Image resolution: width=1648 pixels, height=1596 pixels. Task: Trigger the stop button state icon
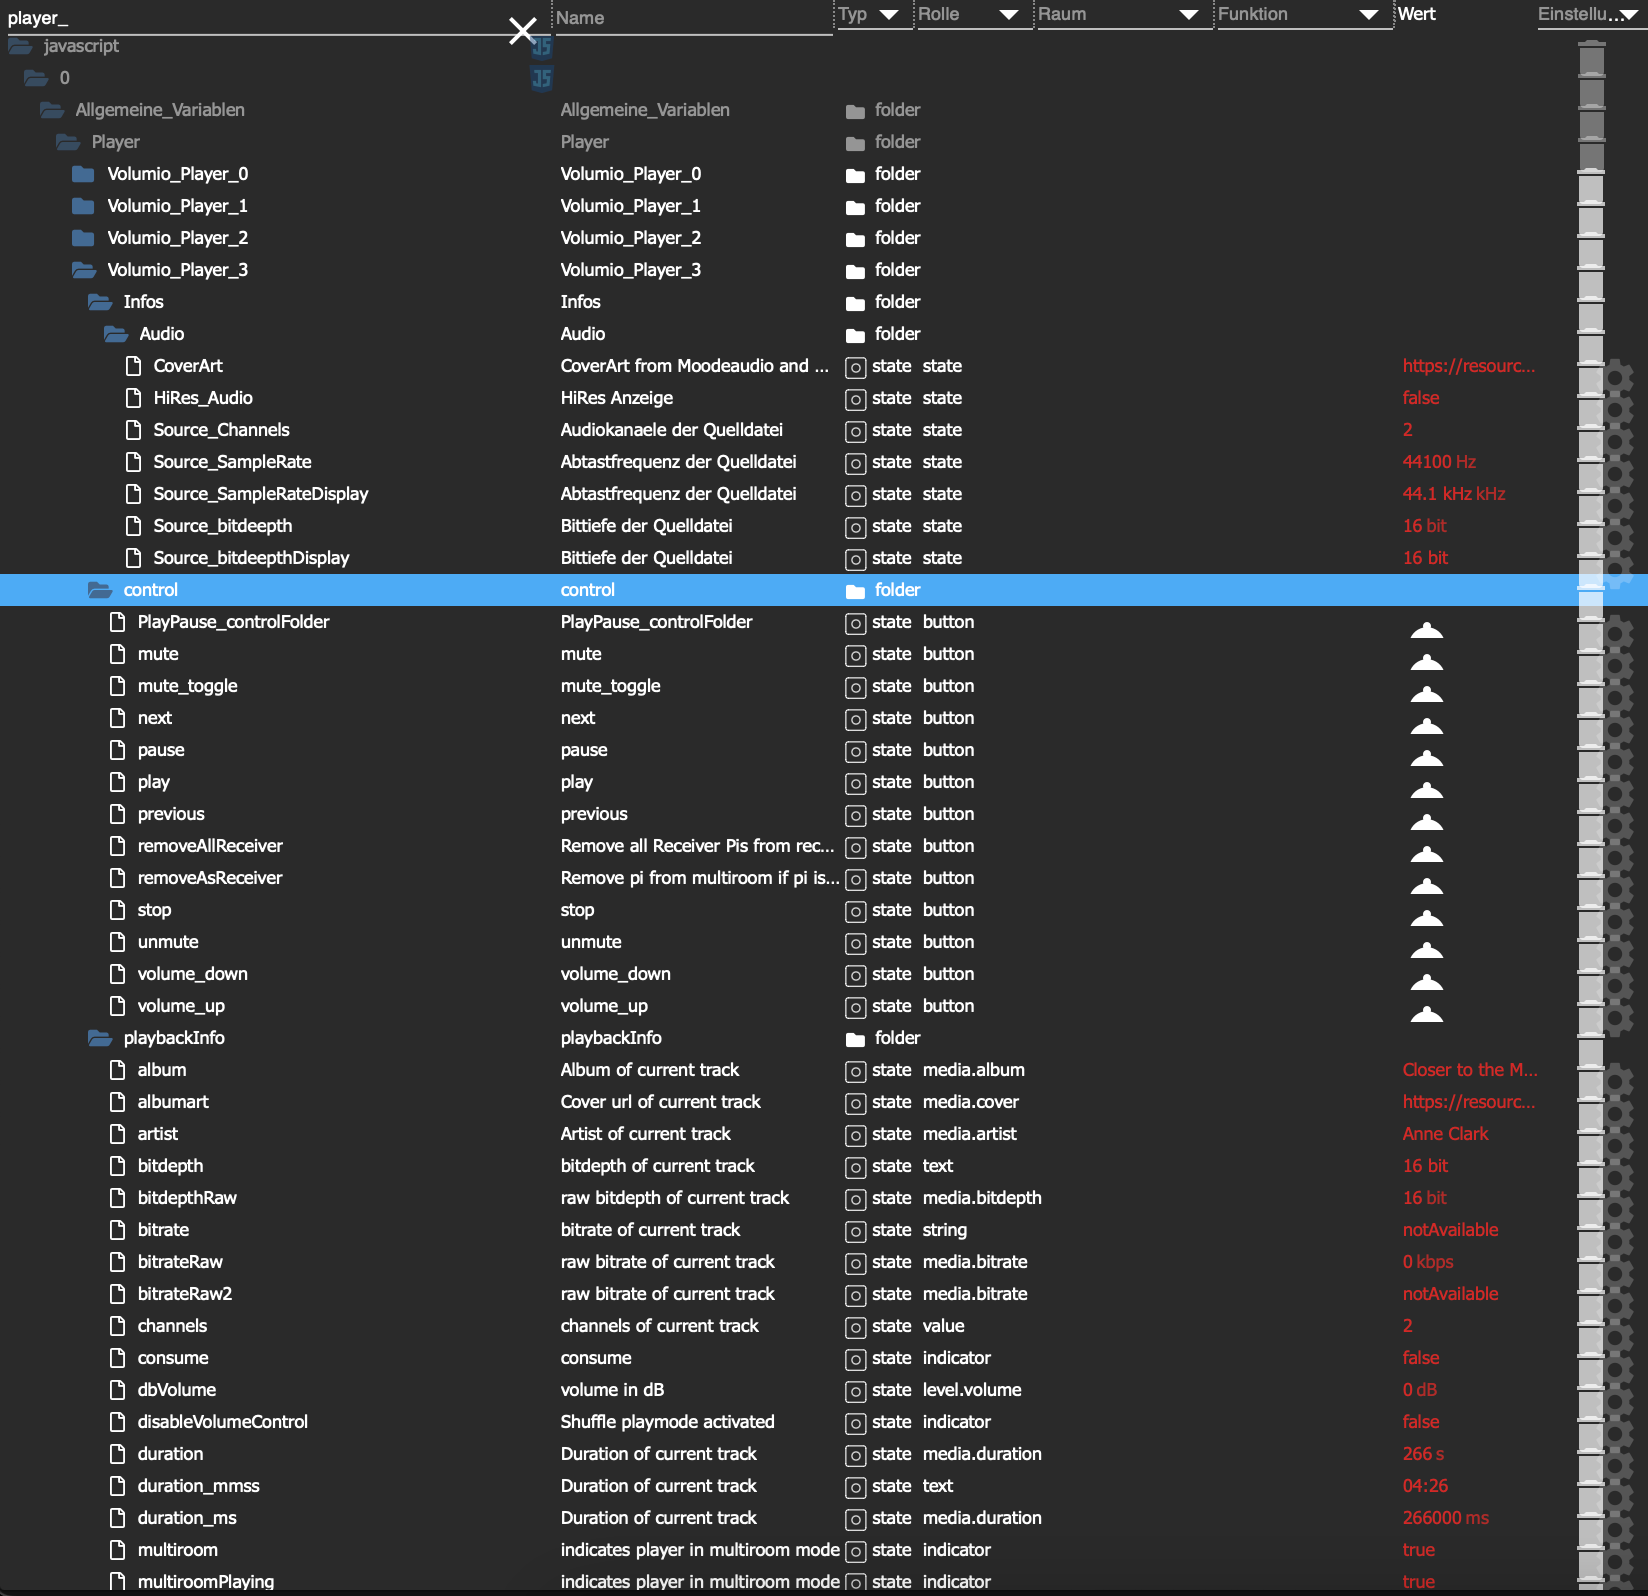pyautogui.click(x=1426, y=918)
